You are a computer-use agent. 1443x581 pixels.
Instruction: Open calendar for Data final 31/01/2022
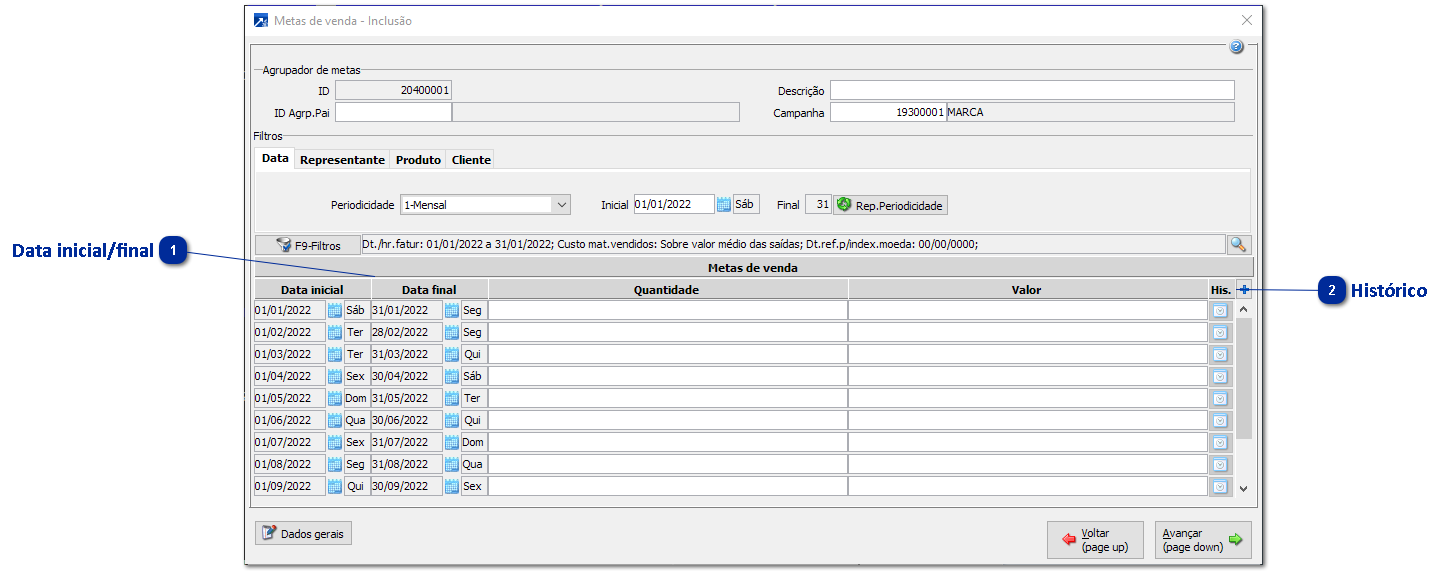(x=452, y=311)
